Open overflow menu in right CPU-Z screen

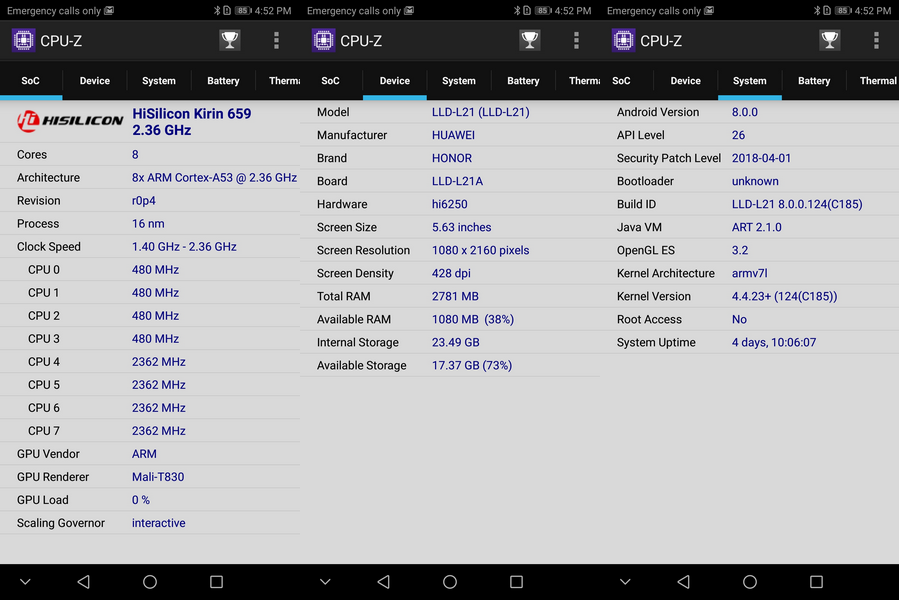[876, 40]
